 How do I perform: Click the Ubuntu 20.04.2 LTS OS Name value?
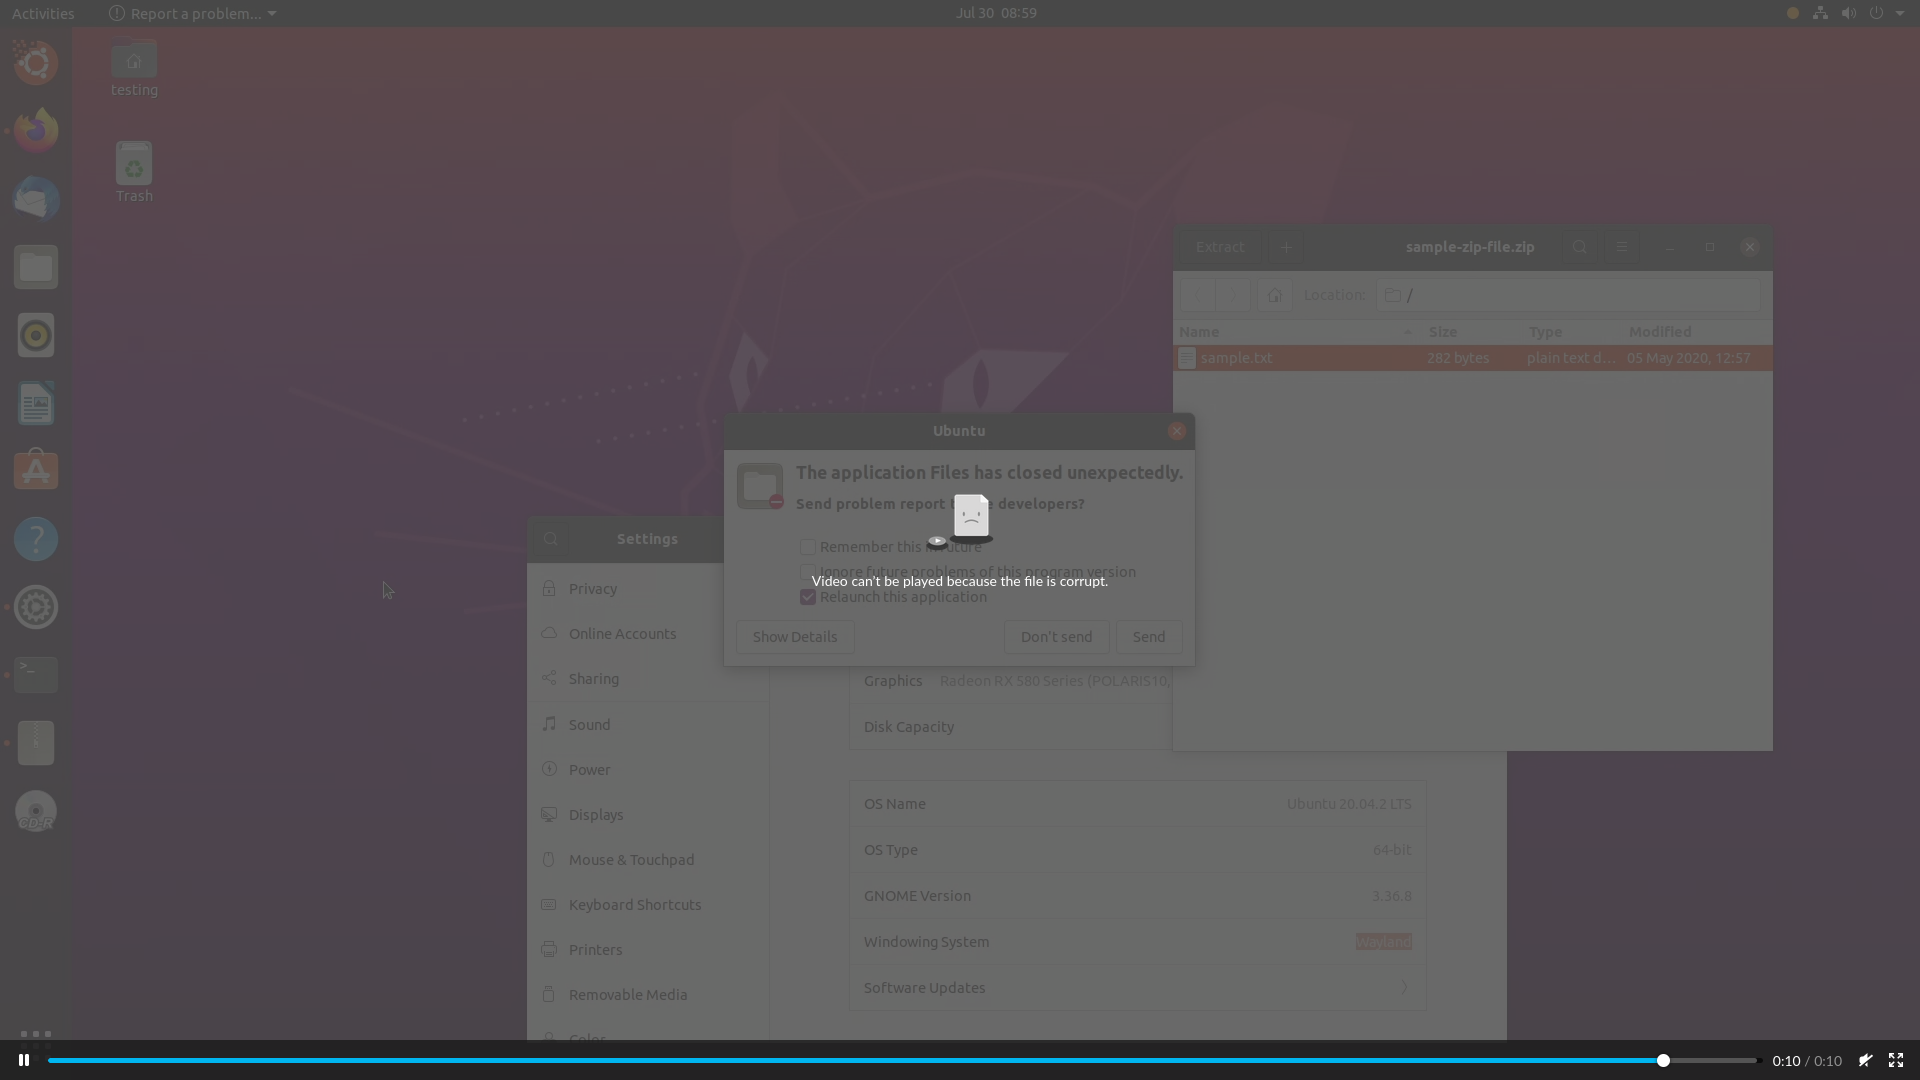coord(1349,804)
